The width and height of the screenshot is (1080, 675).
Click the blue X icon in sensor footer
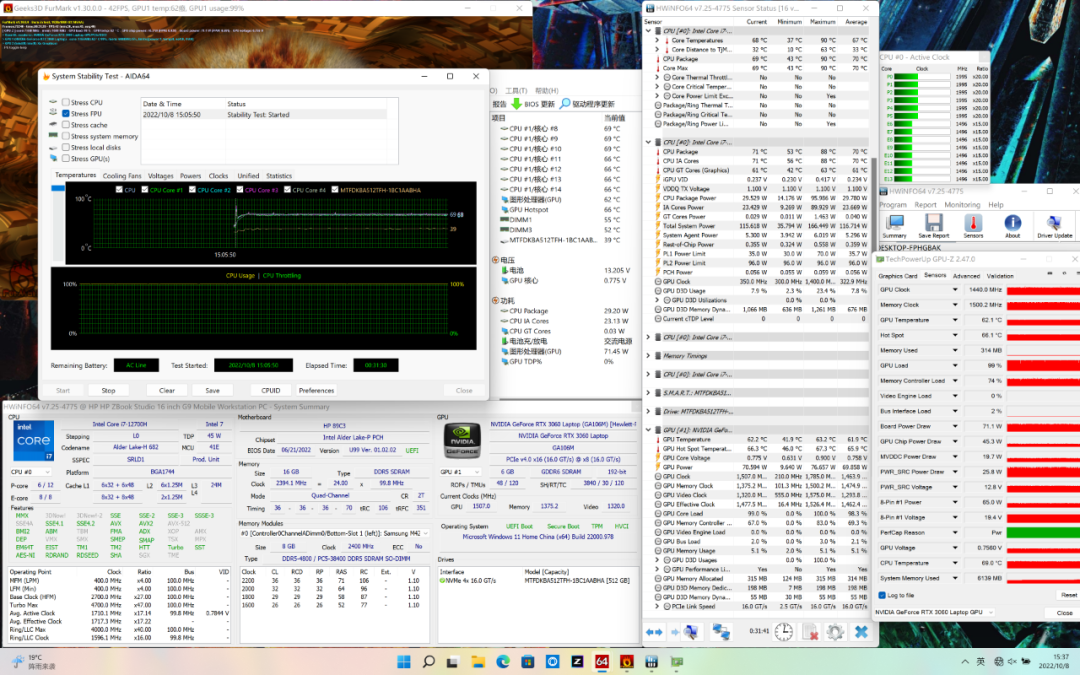[860, 631]
